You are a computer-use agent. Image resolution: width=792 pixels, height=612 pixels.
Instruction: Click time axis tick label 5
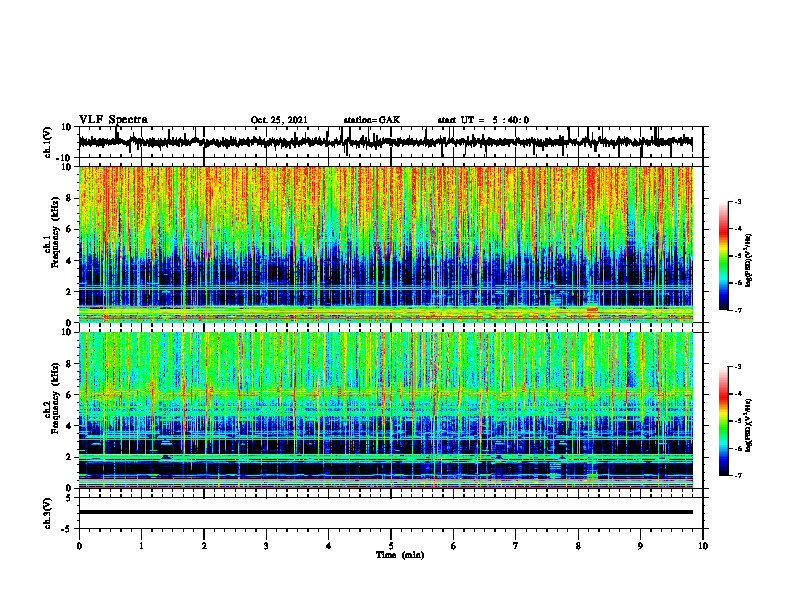point(391,546)
